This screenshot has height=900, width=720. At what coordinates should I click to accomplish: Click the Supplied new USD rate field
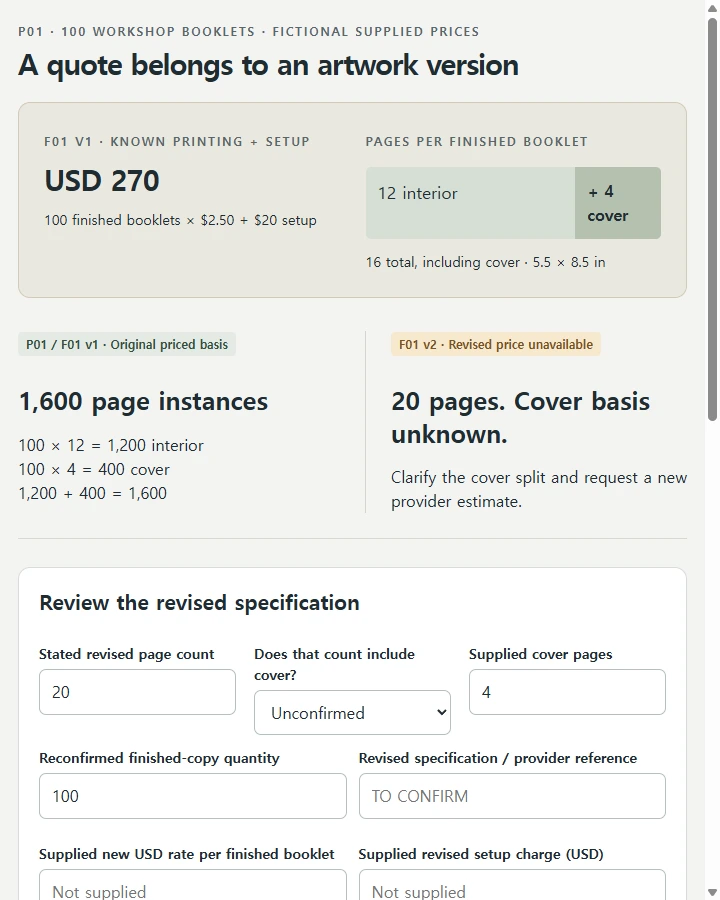tap(192, 887)
